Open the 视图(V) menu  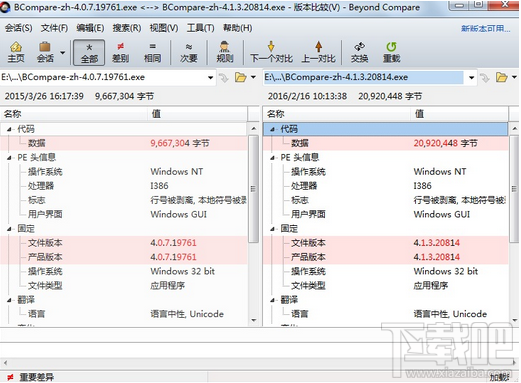(x=164, y=28)
